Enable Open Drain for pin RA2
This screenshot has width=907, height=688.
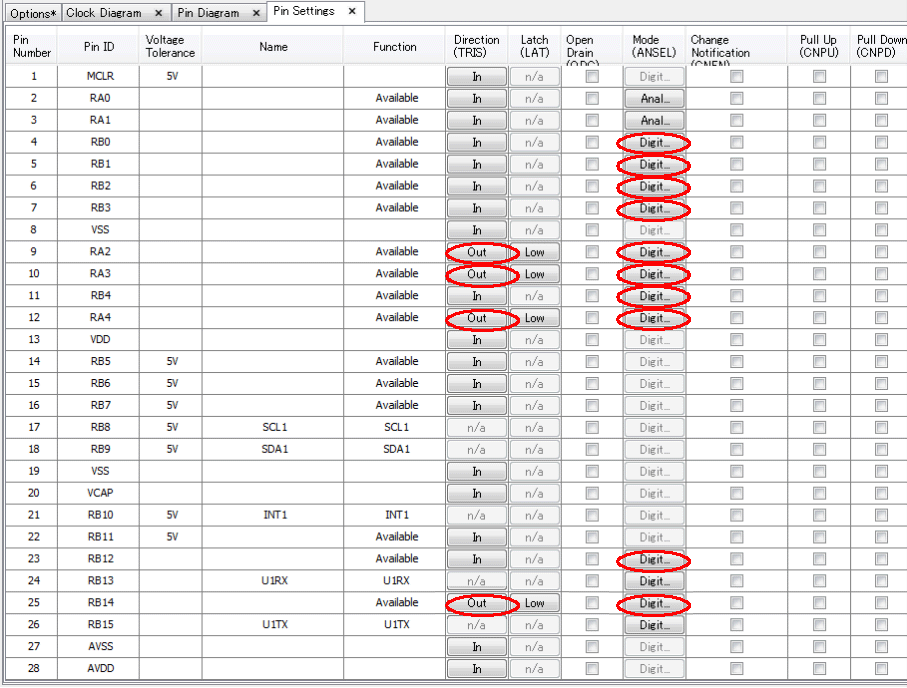click(x=592, y=252)
